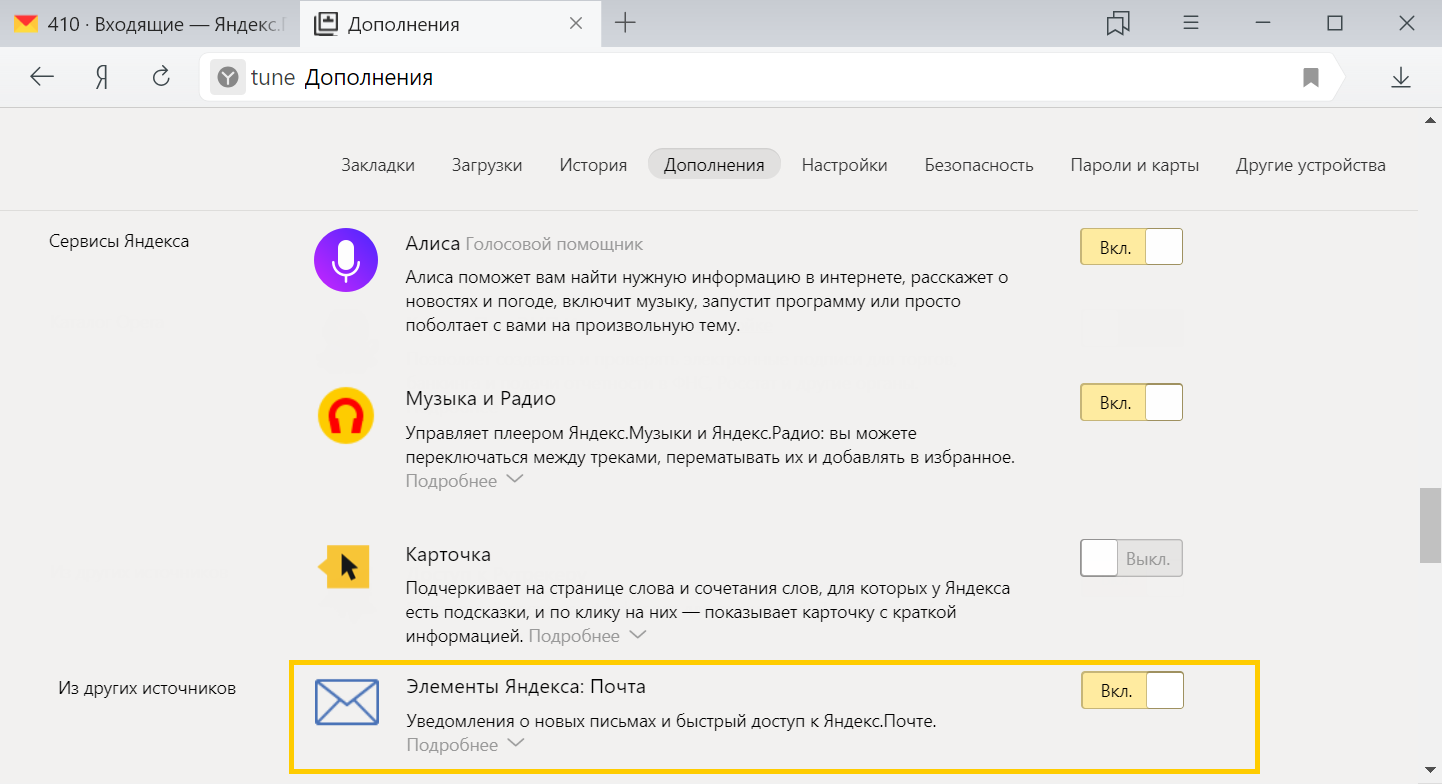Click the Алиса extension title
Viewport: 1442px width, 784px height.
coord(433,244)
